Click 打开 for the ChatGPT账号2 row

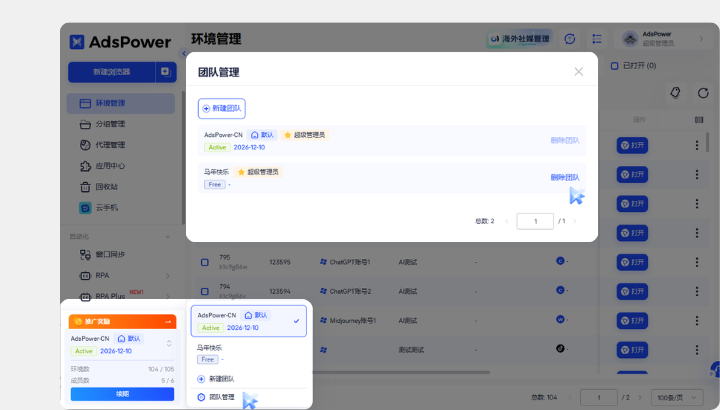coord(632,292)
